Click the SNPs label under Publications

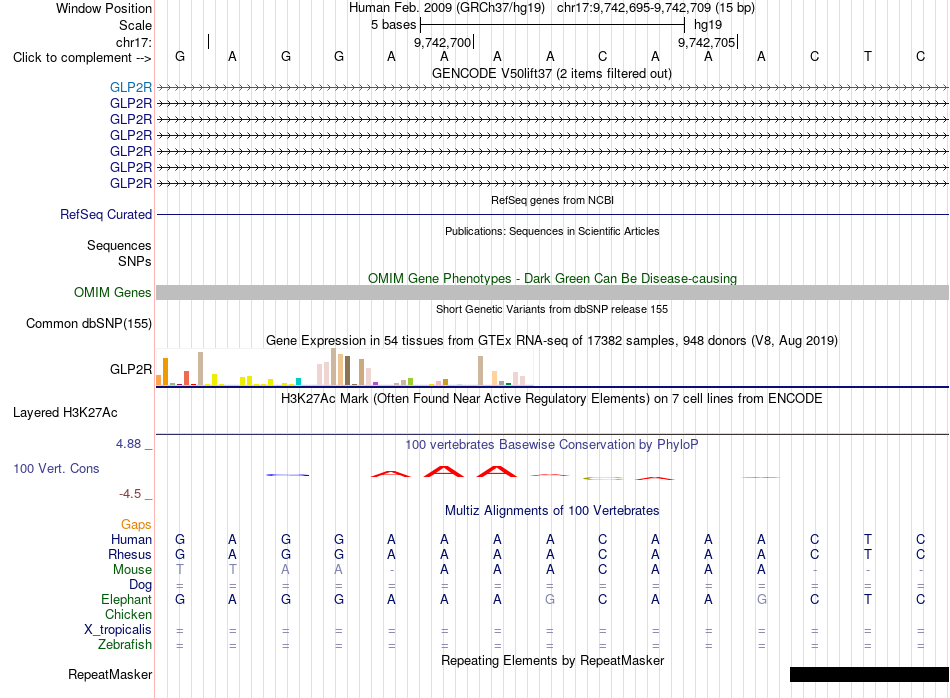click(x=135, y=261)
